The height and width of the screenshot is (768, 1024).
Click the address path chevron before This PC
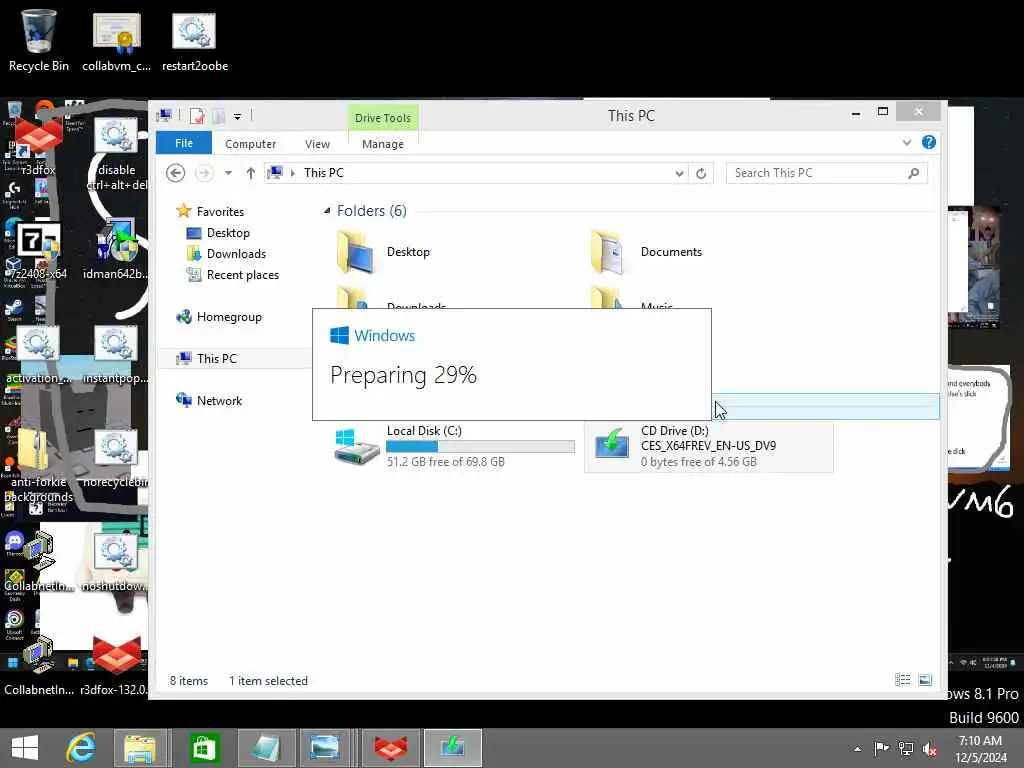pos(293,173)
